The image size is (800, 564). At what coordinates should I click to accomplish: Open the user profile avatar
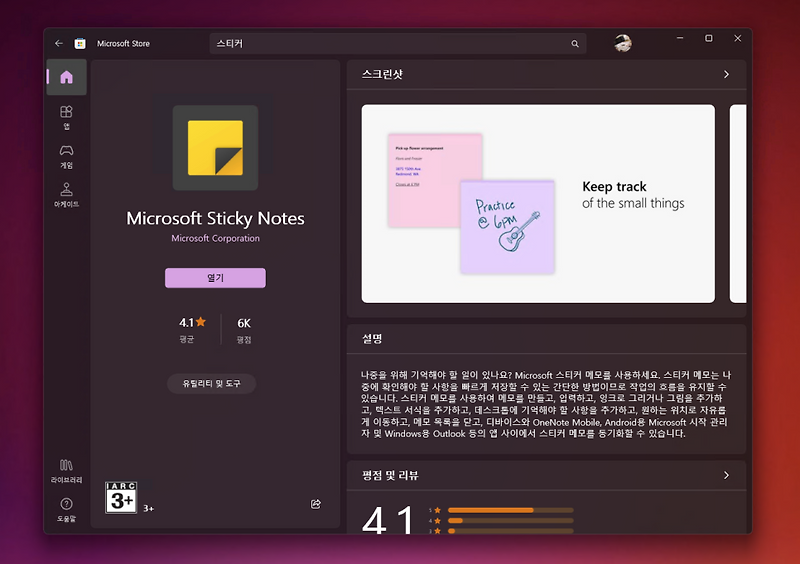[x=623, y=43]
